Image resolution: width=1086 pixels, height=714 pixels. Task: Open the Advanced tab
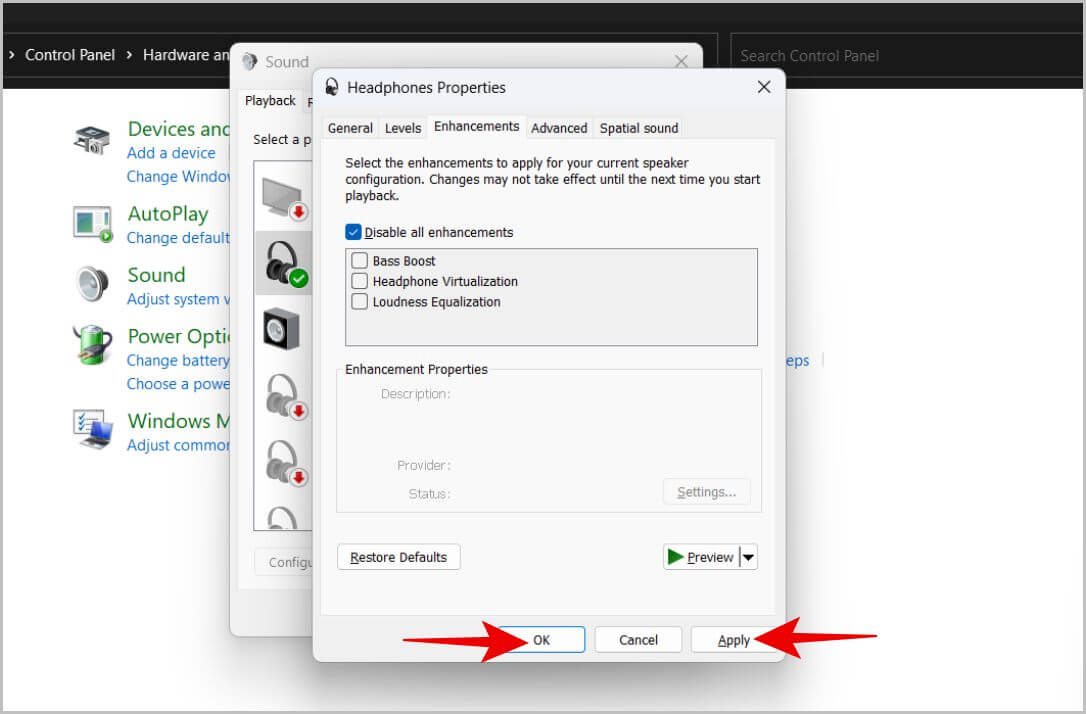pos(559,128)
